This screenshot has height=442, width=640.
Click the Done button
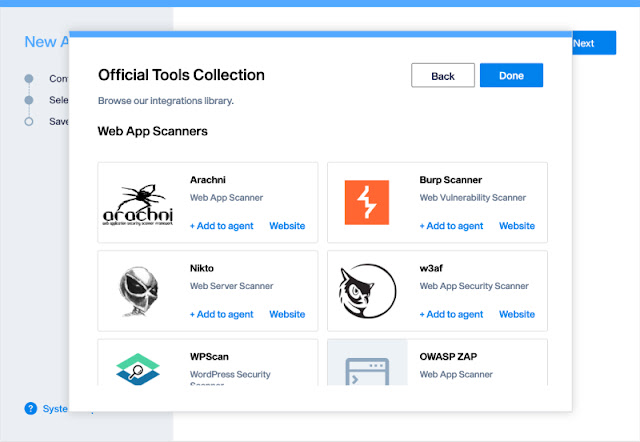pyautogui.click(x=511, y=75)
